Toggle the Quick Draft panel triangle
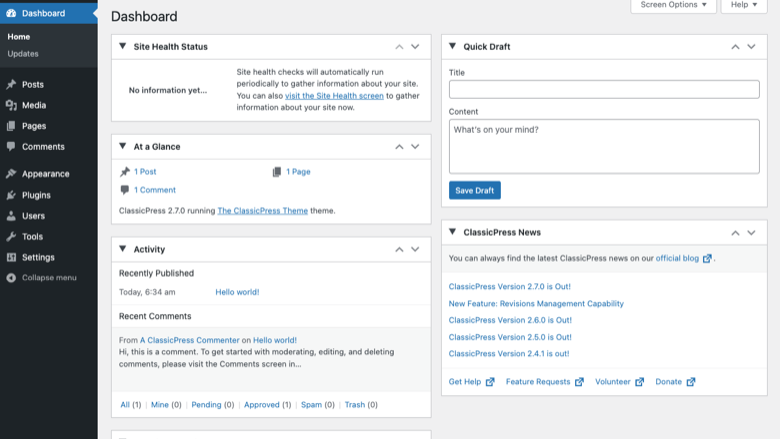The width and height of the screenshot is (780, 439). [x=452, y=46]
